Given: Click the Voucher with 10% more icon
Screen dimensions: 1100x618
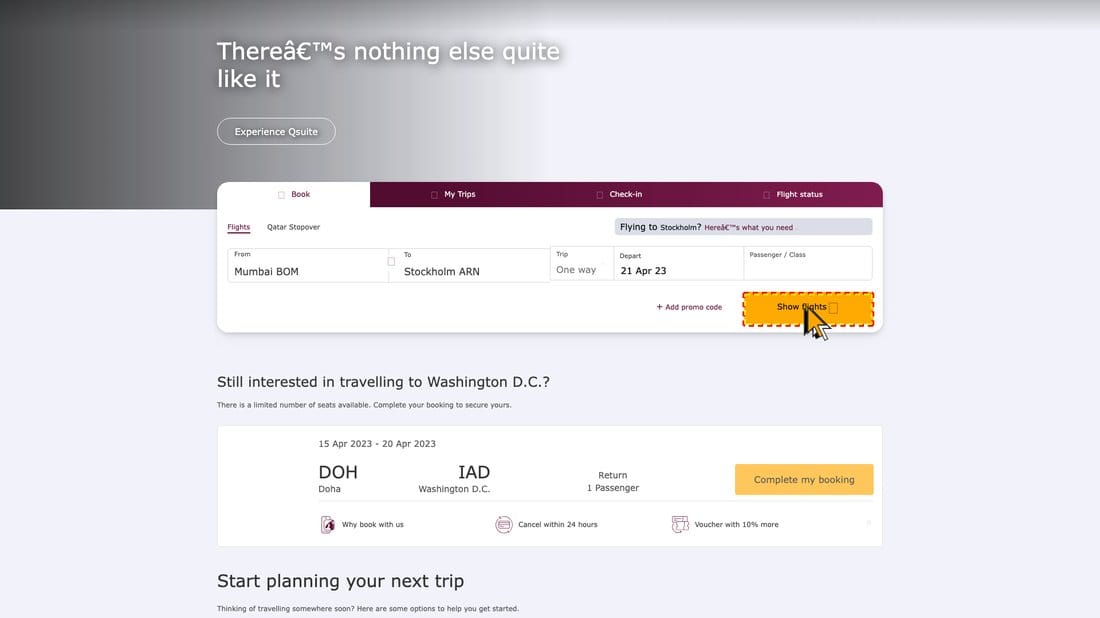Looking at the screenshot, I should tap(680, 524).
